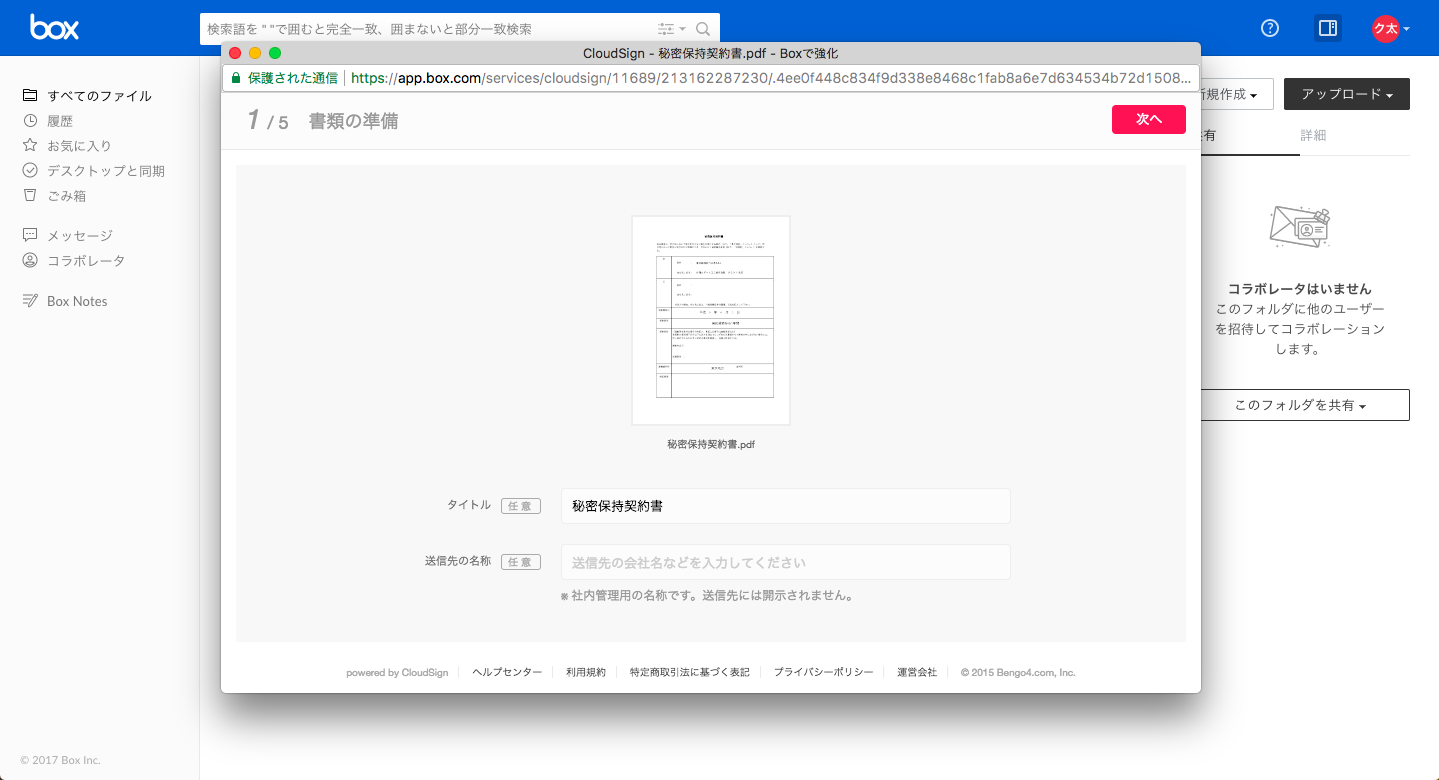The height and width of the screenshot is (780, 1439).
Task: Click the 送信先の名称 input field
Action: [785, 562]
